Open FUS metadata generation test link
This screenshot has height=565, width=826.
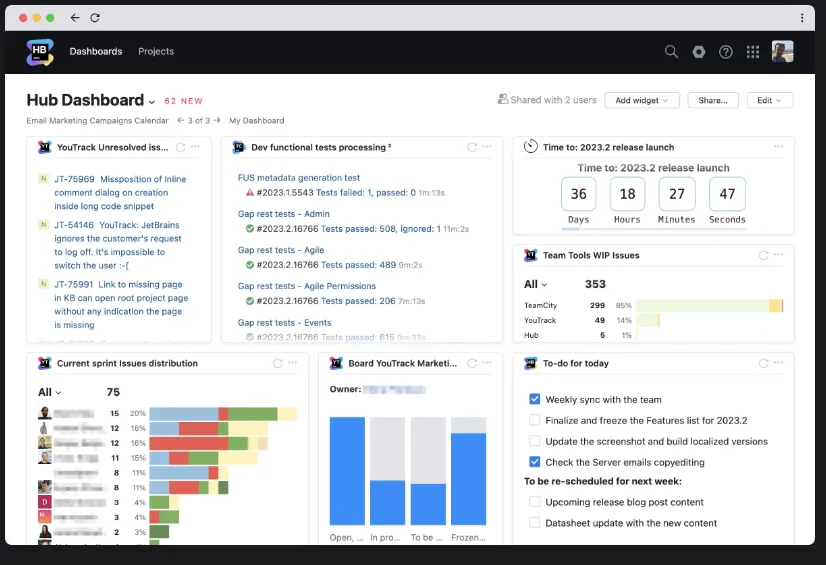(x=299, y=178)
